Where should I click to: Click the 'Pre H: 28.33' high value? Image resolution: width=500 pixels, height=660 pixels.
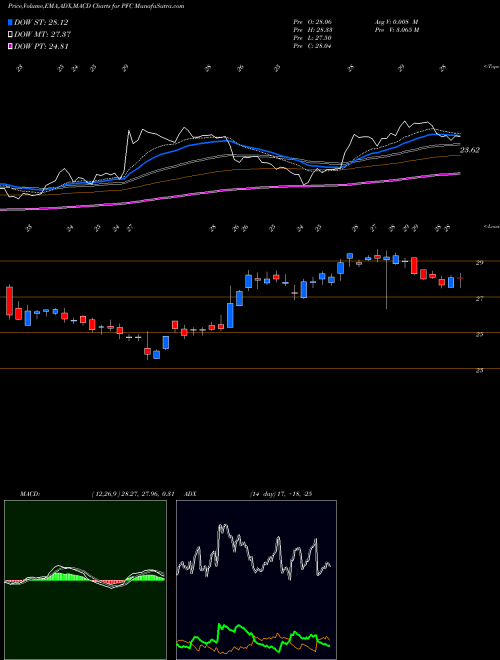click(312, 30)
